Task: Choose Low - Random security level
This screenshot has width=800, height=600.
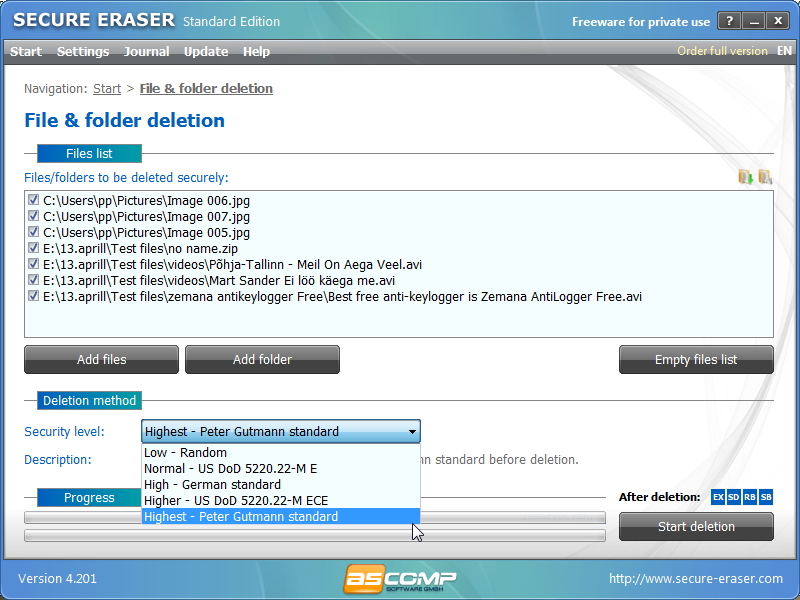Action: (x=281, y=453)
